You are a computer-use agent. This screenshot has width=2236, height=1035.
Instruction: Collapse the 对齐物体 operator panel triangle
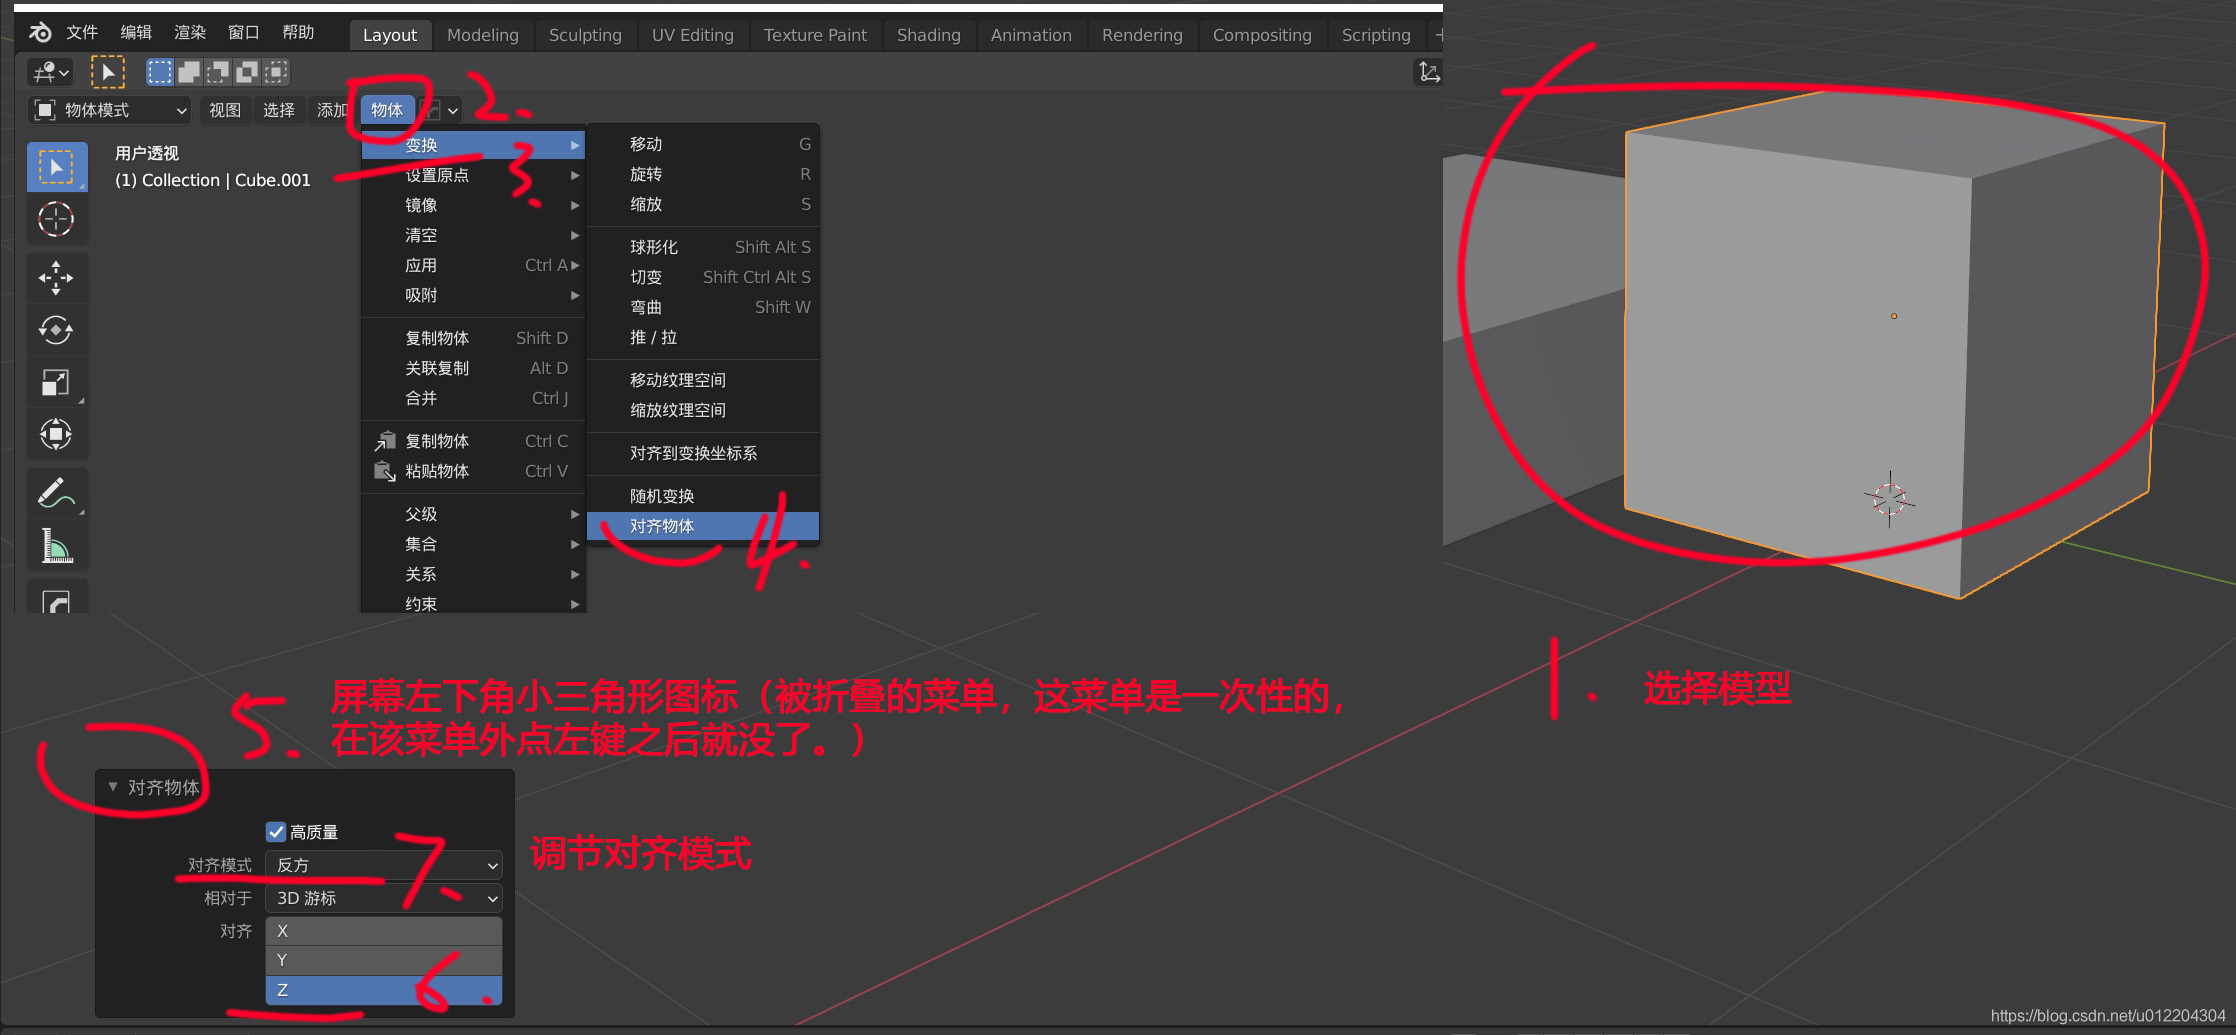point(113,787)
